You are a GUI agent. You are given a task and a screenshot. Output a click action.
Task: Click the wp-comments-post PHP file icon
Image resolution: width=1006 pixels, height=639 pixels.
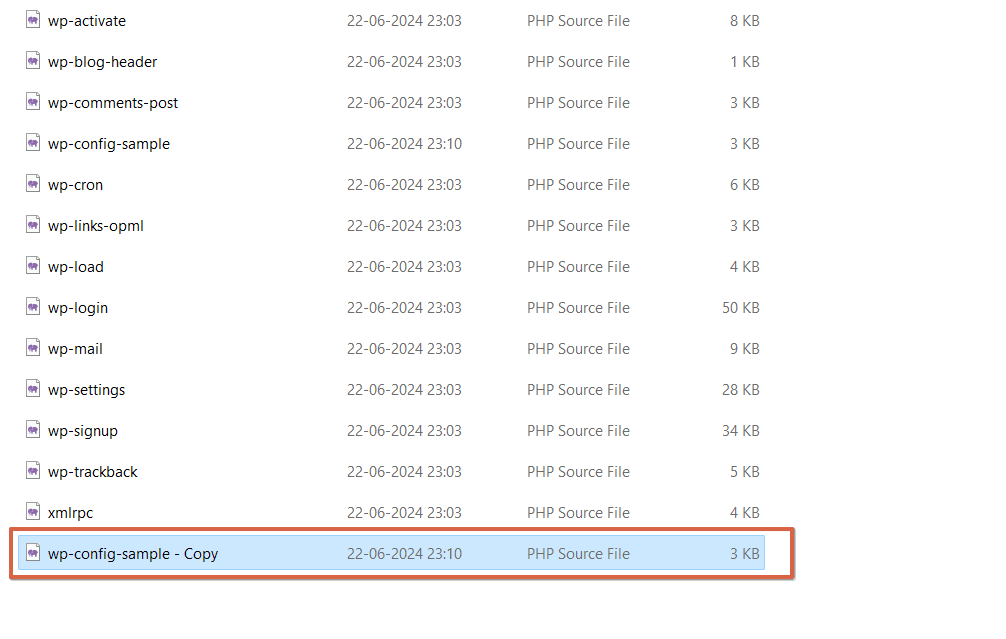point(33,102)
